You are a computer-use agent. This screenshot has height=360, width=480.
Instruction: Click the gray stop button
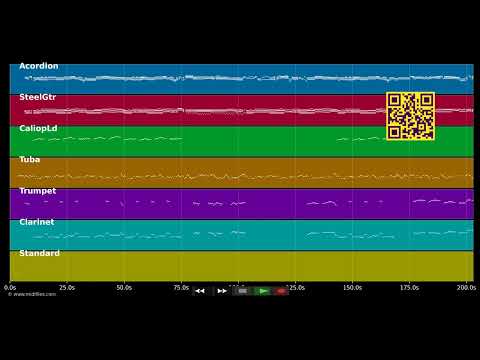tap(243, 291)
